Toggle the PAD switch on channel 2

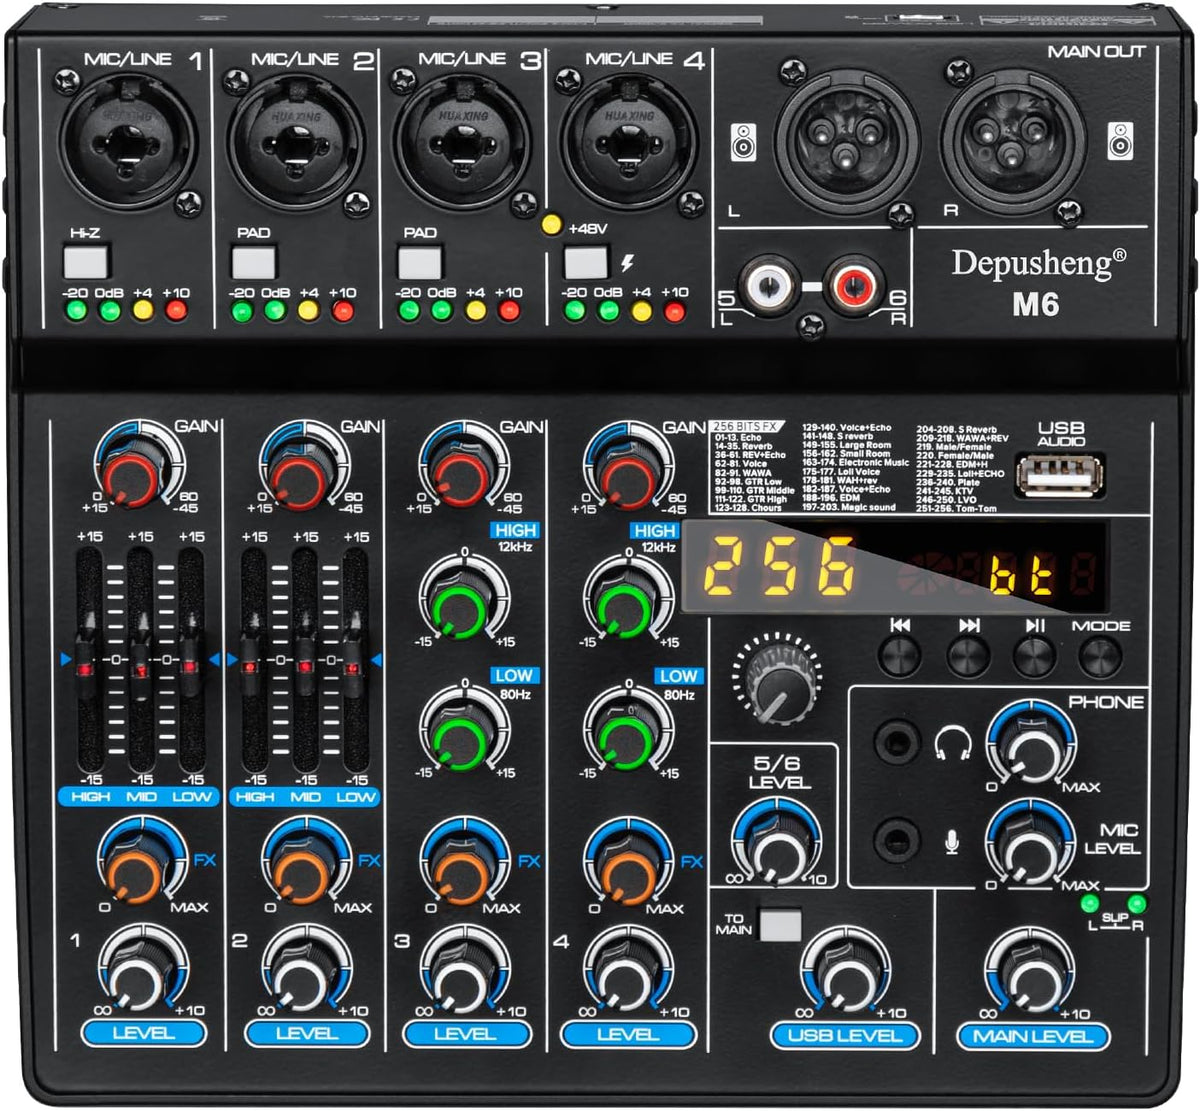pyautogui.click(x=253, y=261)
